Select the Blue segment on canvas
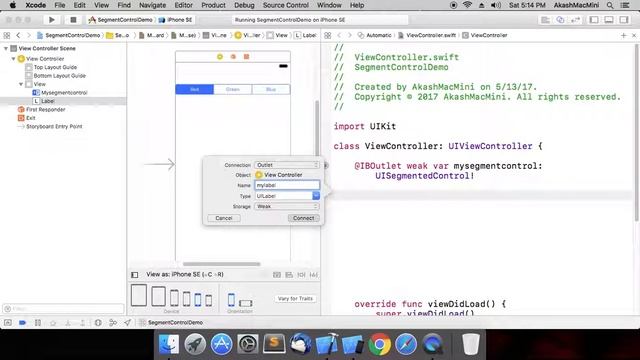Viewport: 640px width, 360px height. click(271, 89)
